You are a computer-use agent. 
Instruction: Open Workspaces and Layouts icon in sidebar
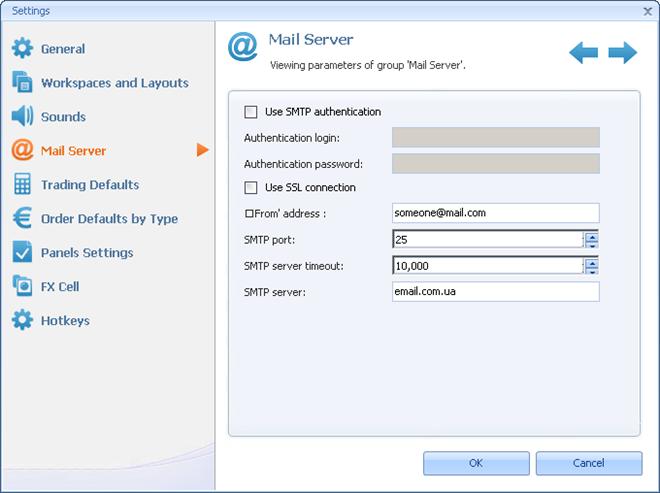tap(22, 82)
